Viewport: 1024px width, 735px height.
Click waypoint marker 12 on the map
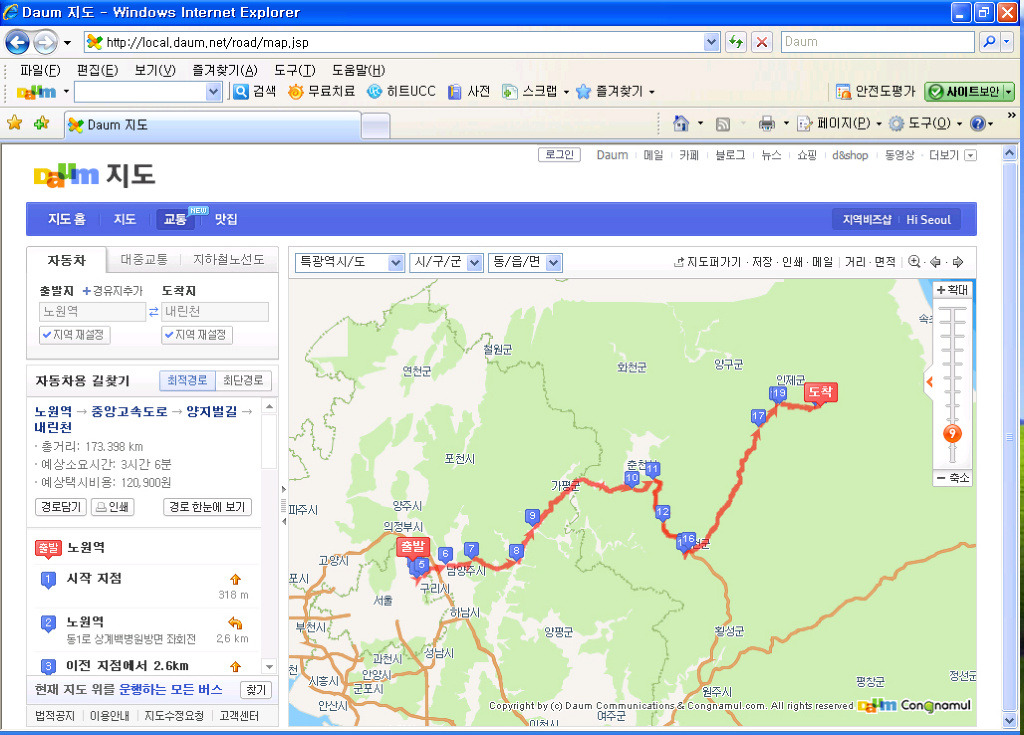[662, 512]
